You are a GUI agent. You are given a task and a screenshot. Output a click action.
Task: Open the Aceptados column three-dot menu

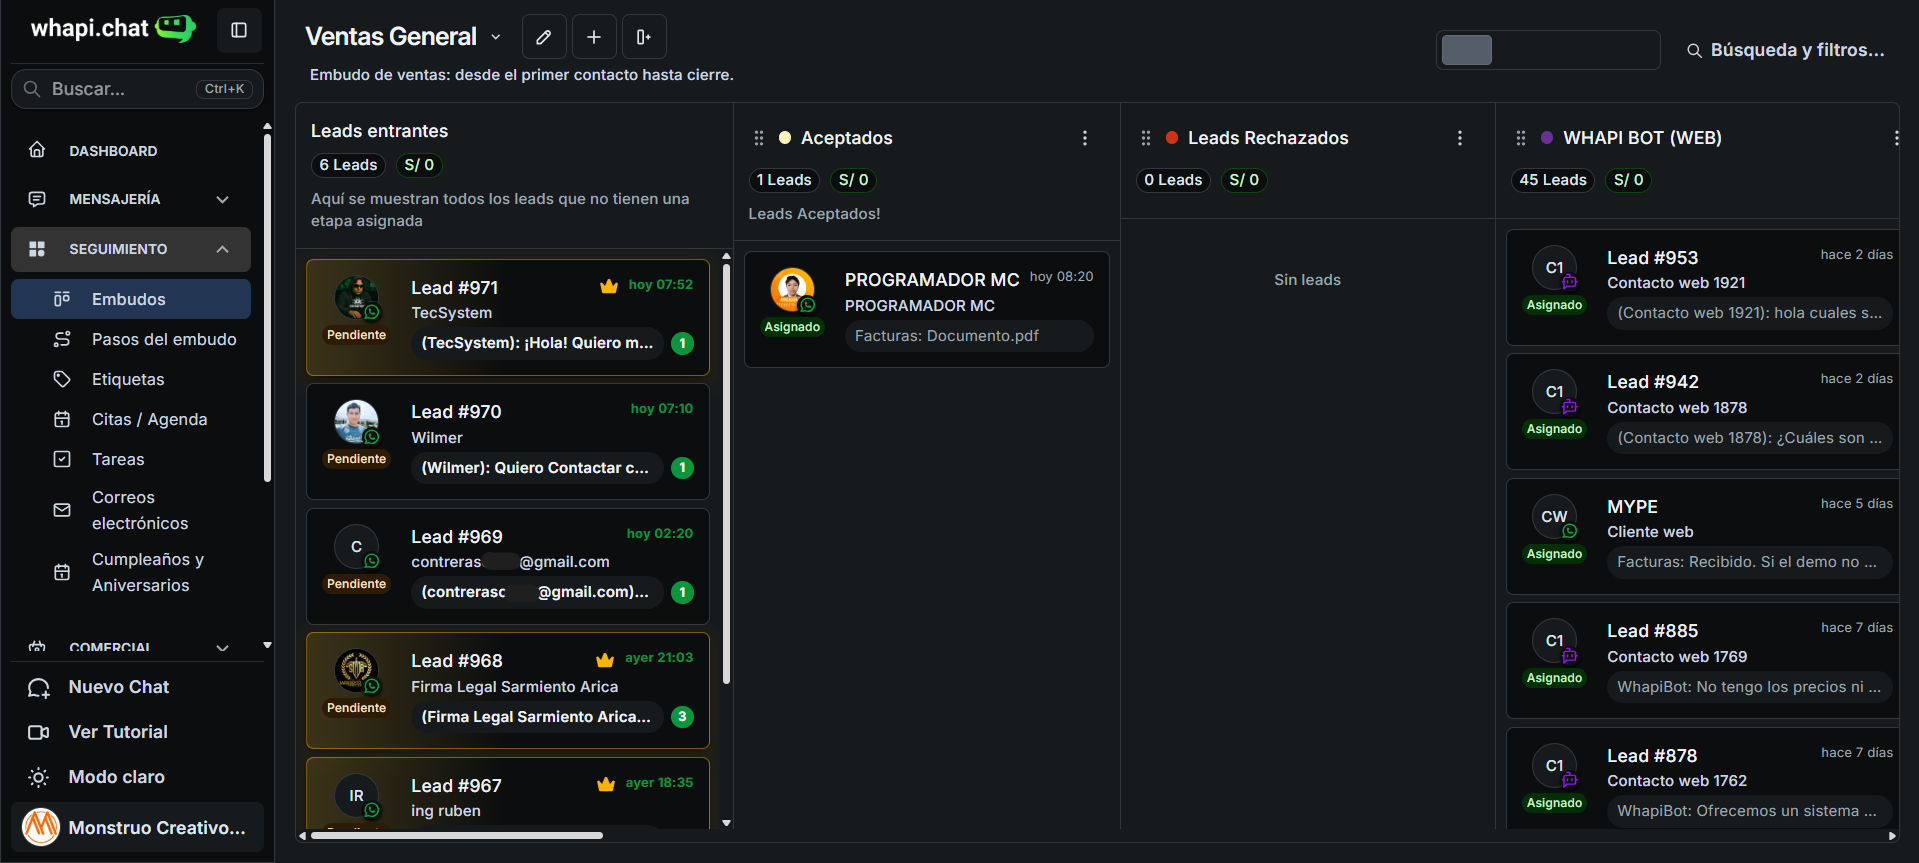[x=1085, y=138]
